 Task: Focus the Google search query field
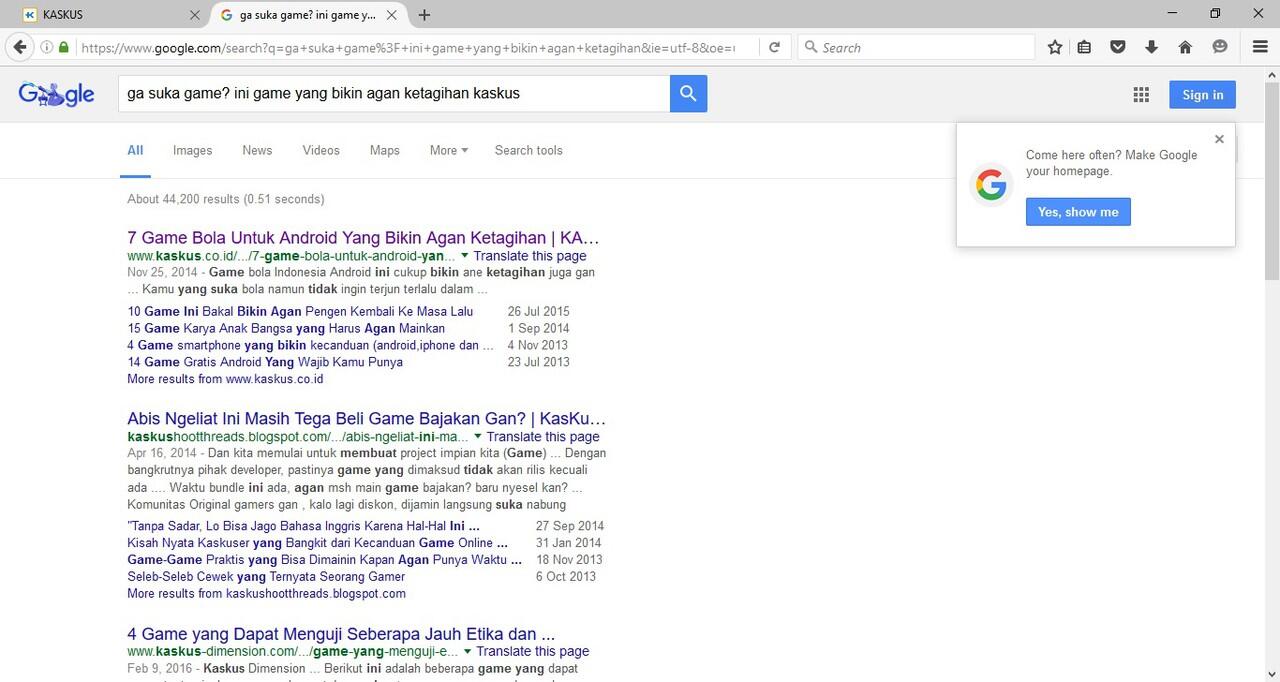[394, 94]
